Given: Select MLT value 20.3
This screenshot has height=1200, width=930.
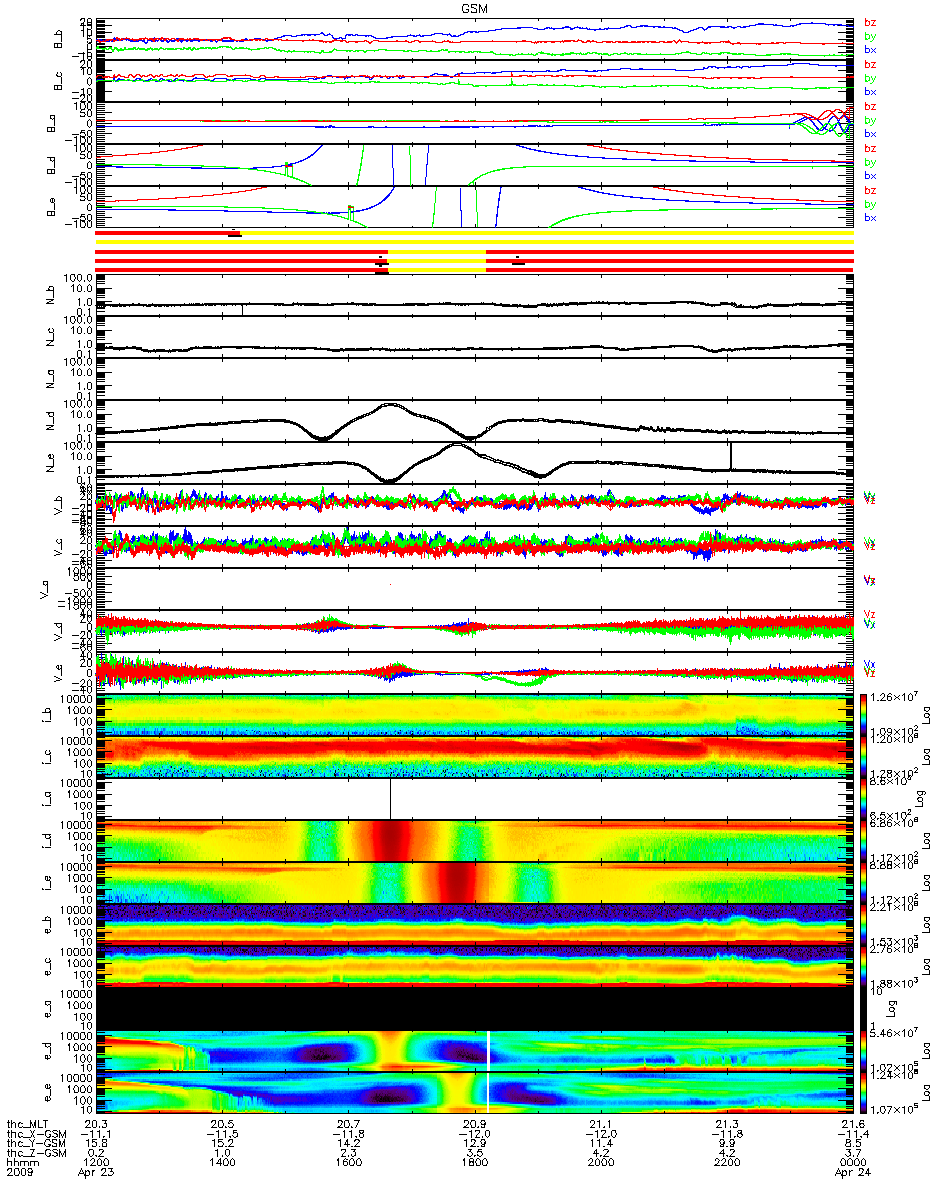Looking at the screenshot, I should pyautogui.click(x=97, y=1124).
